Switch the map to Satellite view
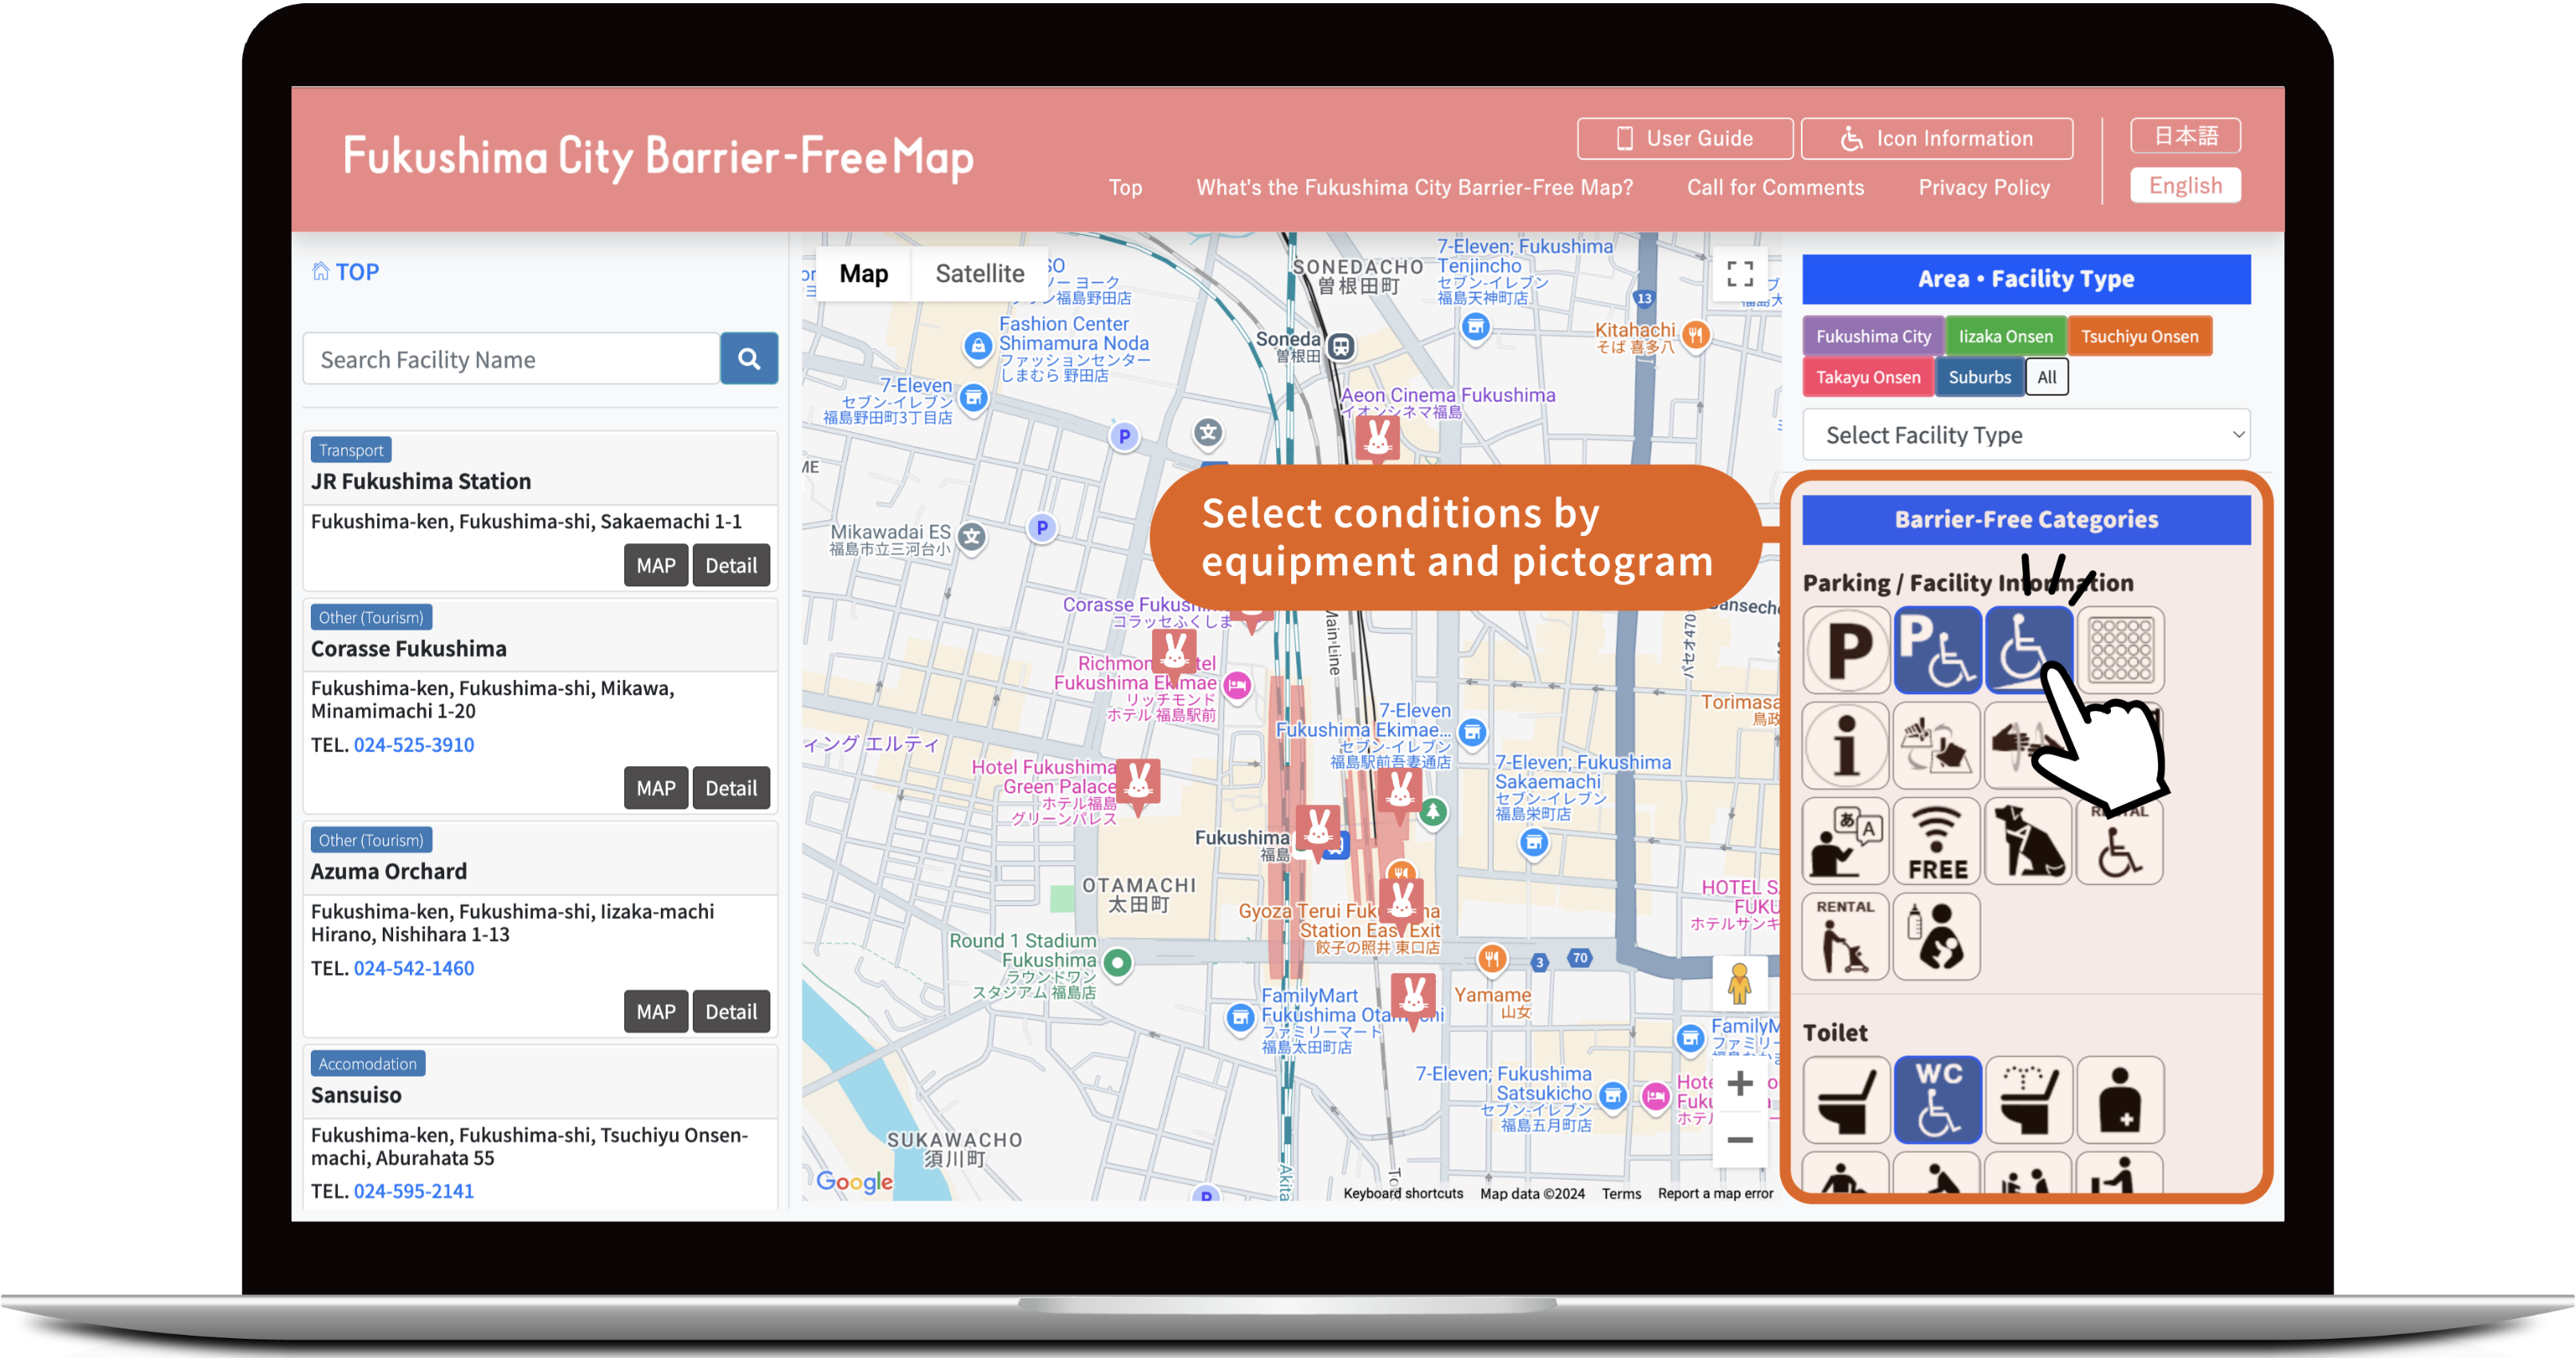Screen dimensions: 2576x1358 coord(979,274)
